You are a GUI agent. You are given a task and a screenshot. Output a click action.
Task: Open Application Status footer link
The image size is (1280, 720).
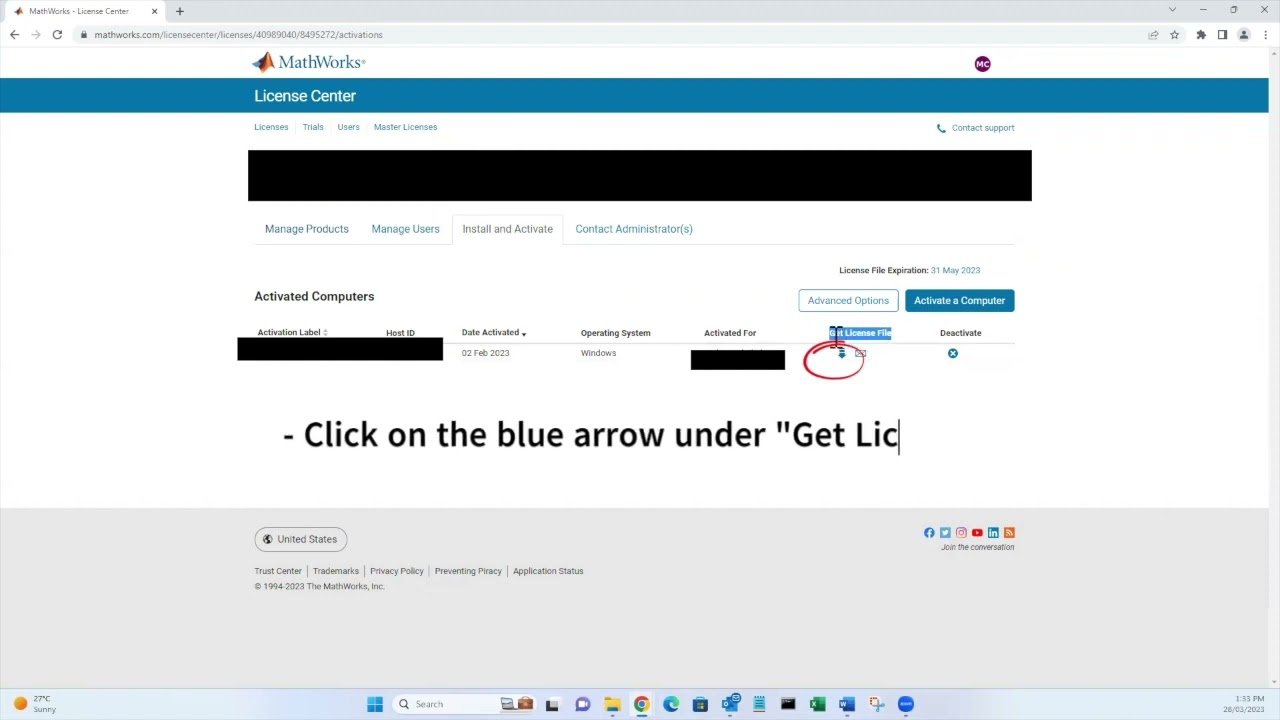548,571
